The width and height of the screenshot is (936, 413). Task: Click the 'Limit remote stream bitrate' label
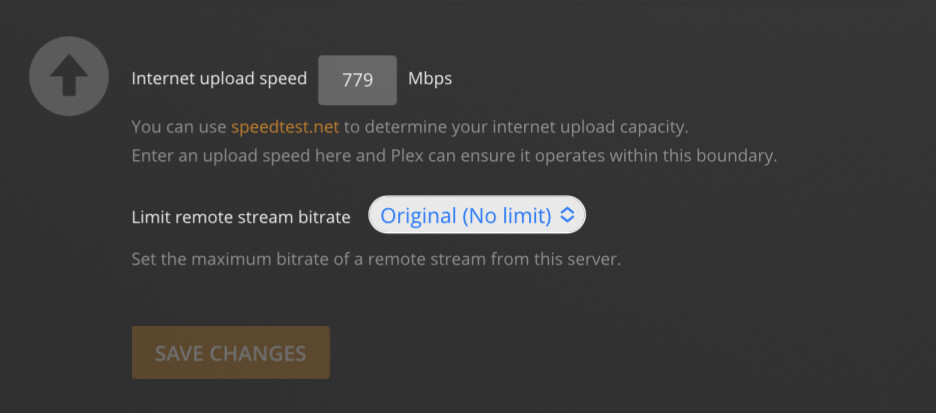[x=241, y=216]
